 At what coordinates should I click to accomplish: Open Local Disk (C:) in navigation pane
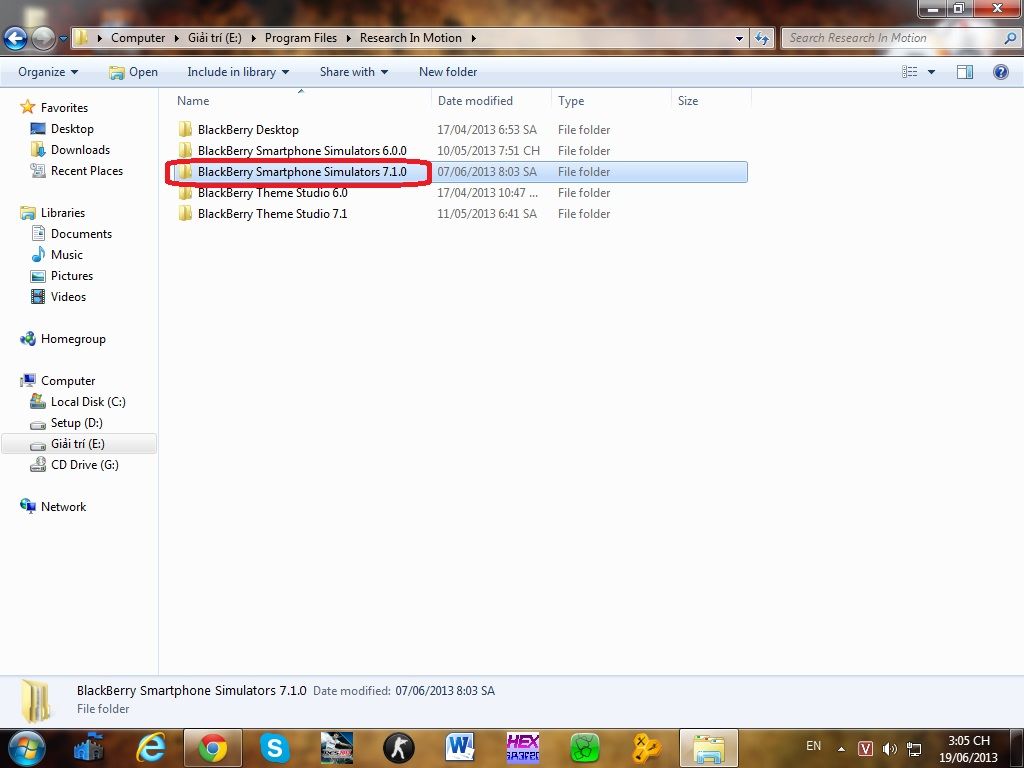click(88, 402)
